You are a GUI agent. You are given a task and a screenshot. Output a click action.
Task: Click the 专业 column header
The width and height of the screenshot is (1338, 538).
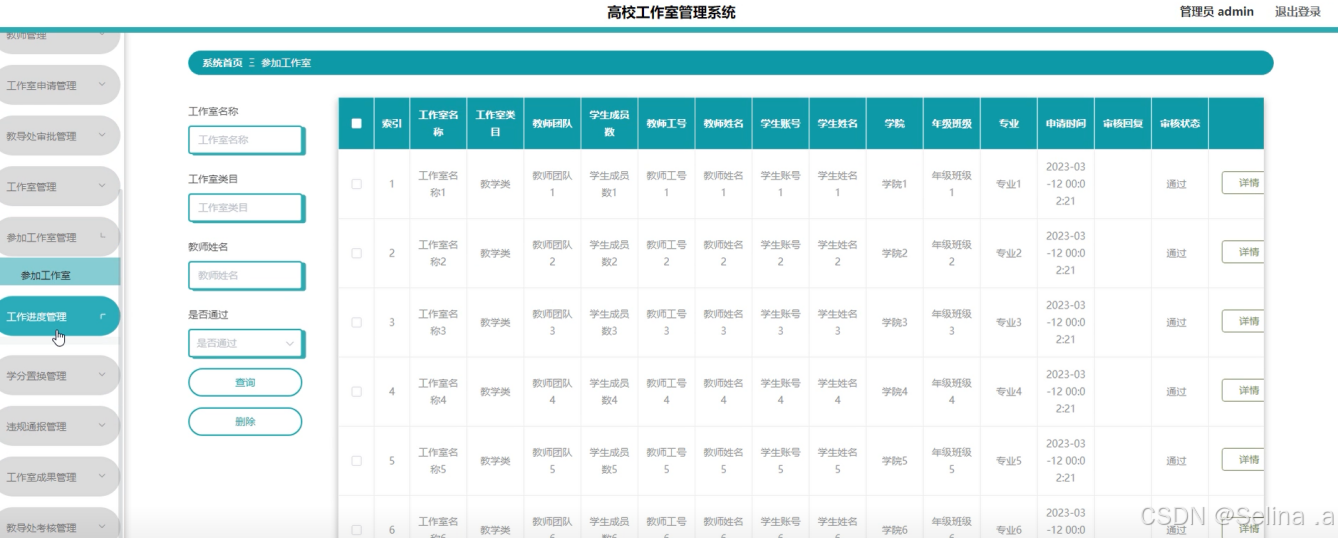1008,124
